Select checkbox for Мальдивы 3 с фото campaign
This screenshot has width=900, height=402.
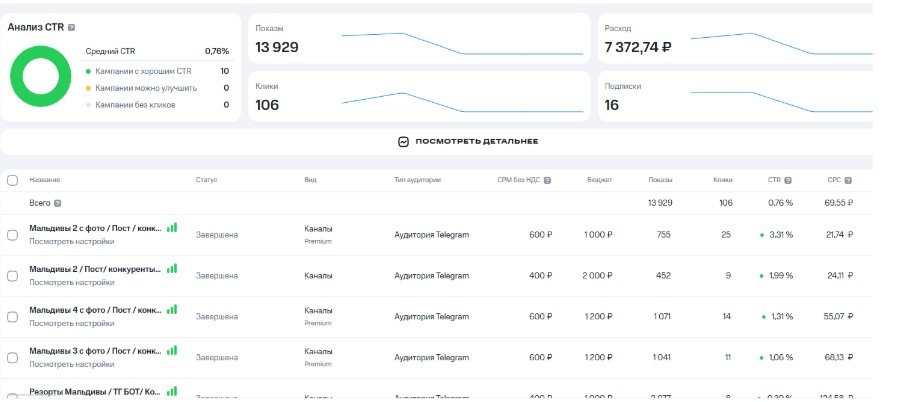(12, 357)
